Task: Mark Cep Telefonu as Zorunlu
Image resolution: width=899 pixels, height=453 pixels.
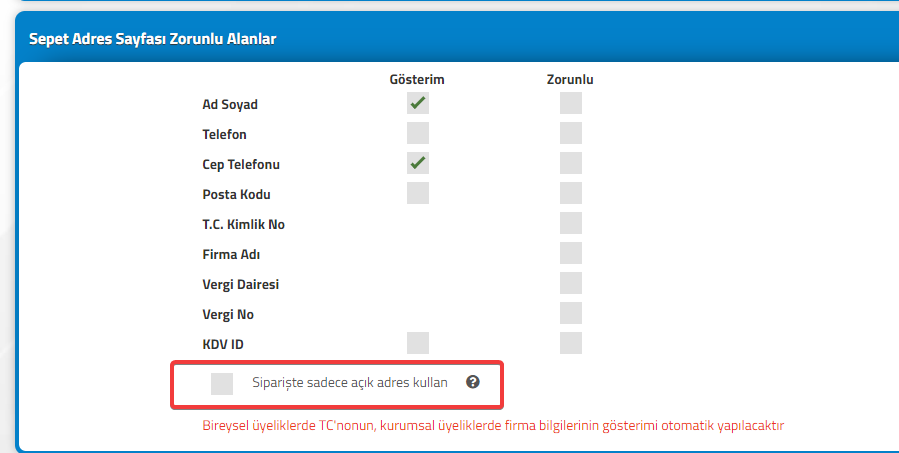Action: click(x=571, y=163)
